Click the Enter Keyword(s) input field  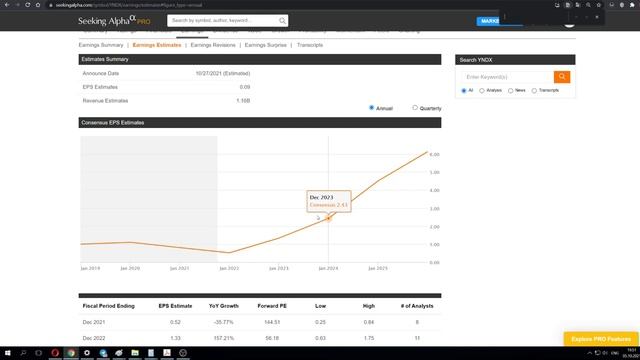(x=508, y=77)
